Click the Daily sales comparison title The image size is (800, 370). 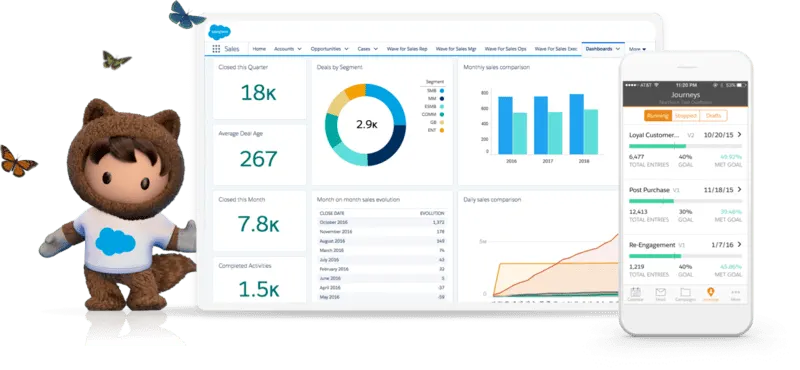(492, 200)
